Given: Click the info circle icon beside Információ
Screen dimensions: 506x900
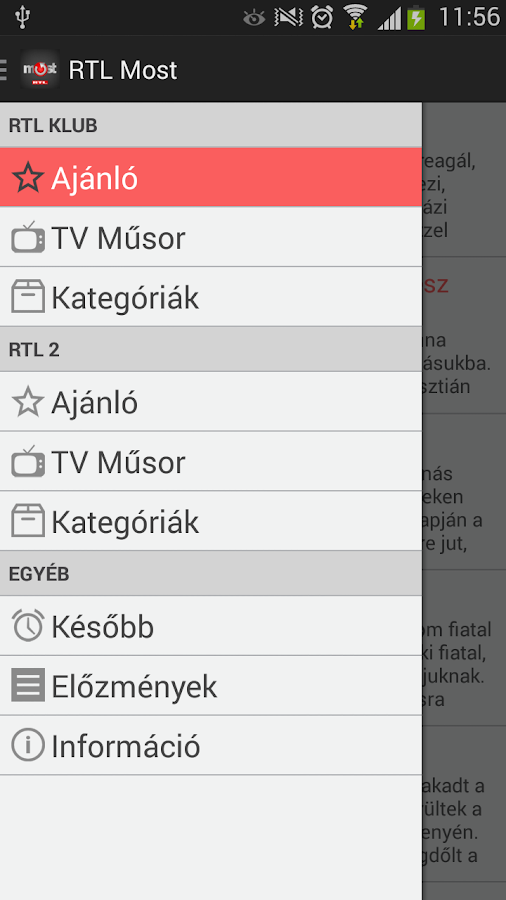Looking at the screenshot, I should 28,745.
